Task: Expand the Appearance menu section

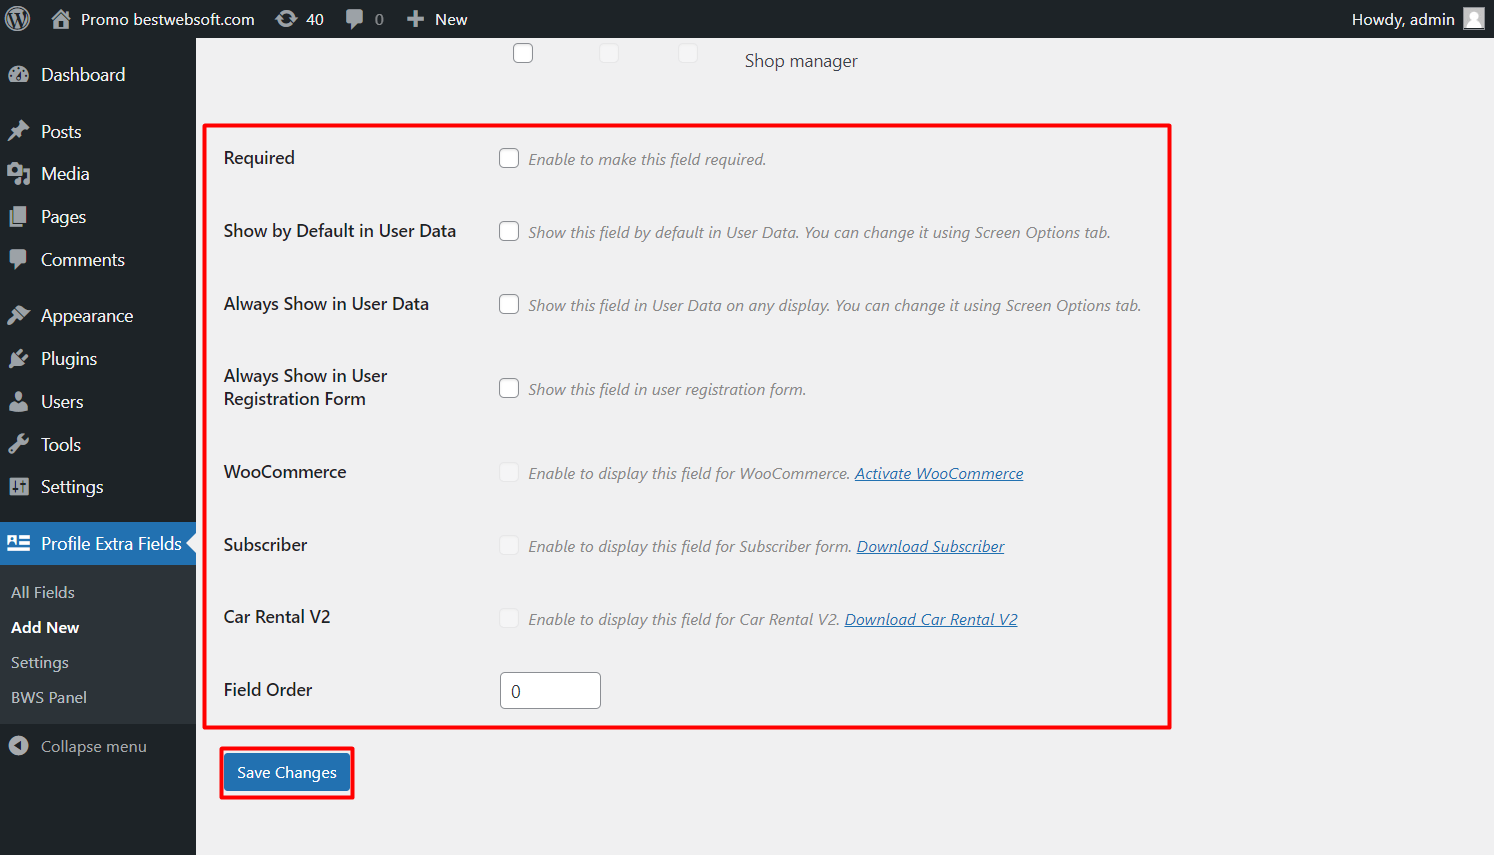Action: coord(86,315)
